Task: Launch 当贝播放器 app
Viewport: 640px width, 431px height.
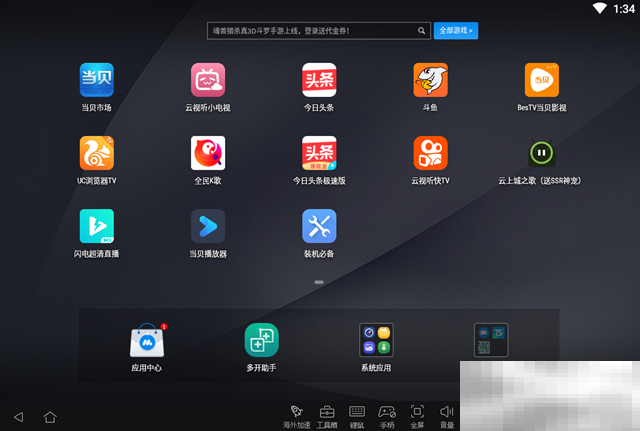Action: [x=208, y=226]
